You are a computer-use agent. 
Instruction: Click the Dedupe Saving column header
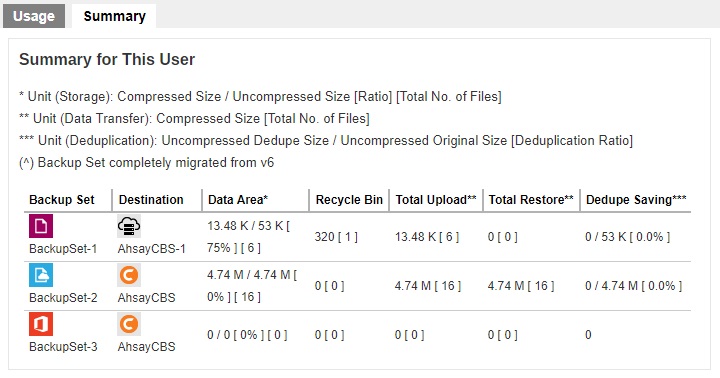pos(636,200)
